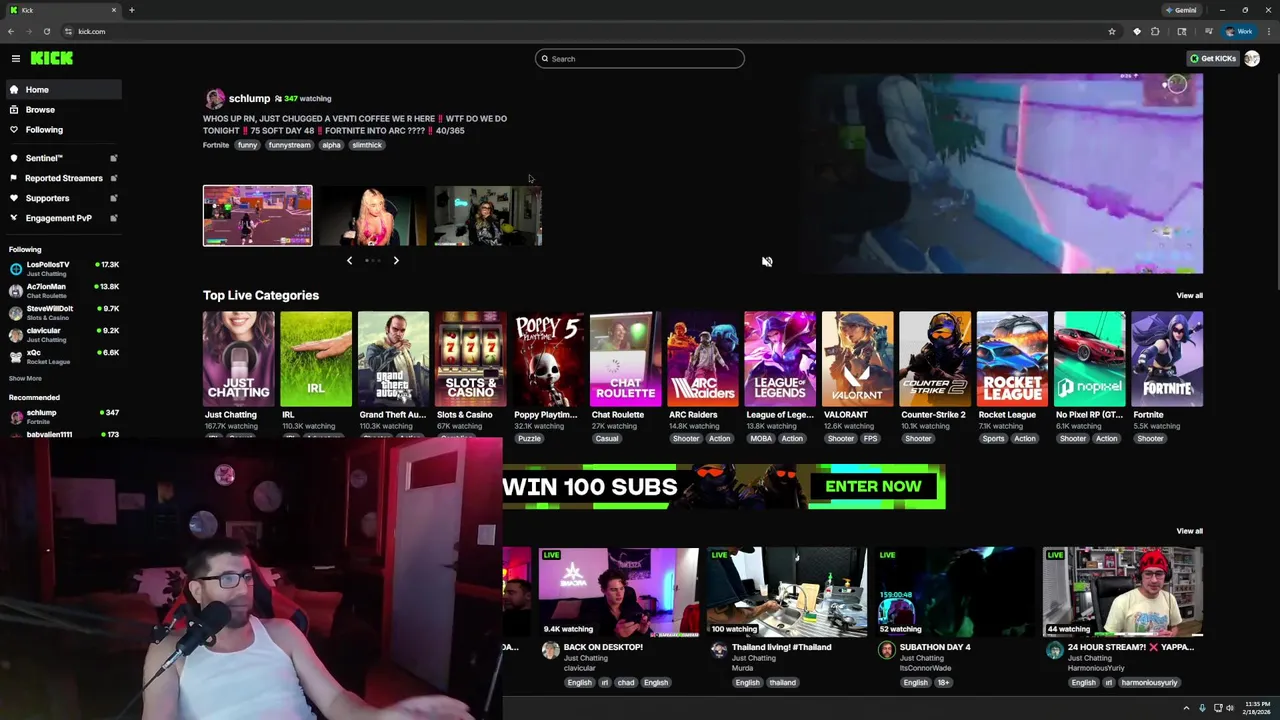The width and height of the screenshot is (1280, 720).
Task: Click the Get KICKs button
Action: [x=1212, y=59]
